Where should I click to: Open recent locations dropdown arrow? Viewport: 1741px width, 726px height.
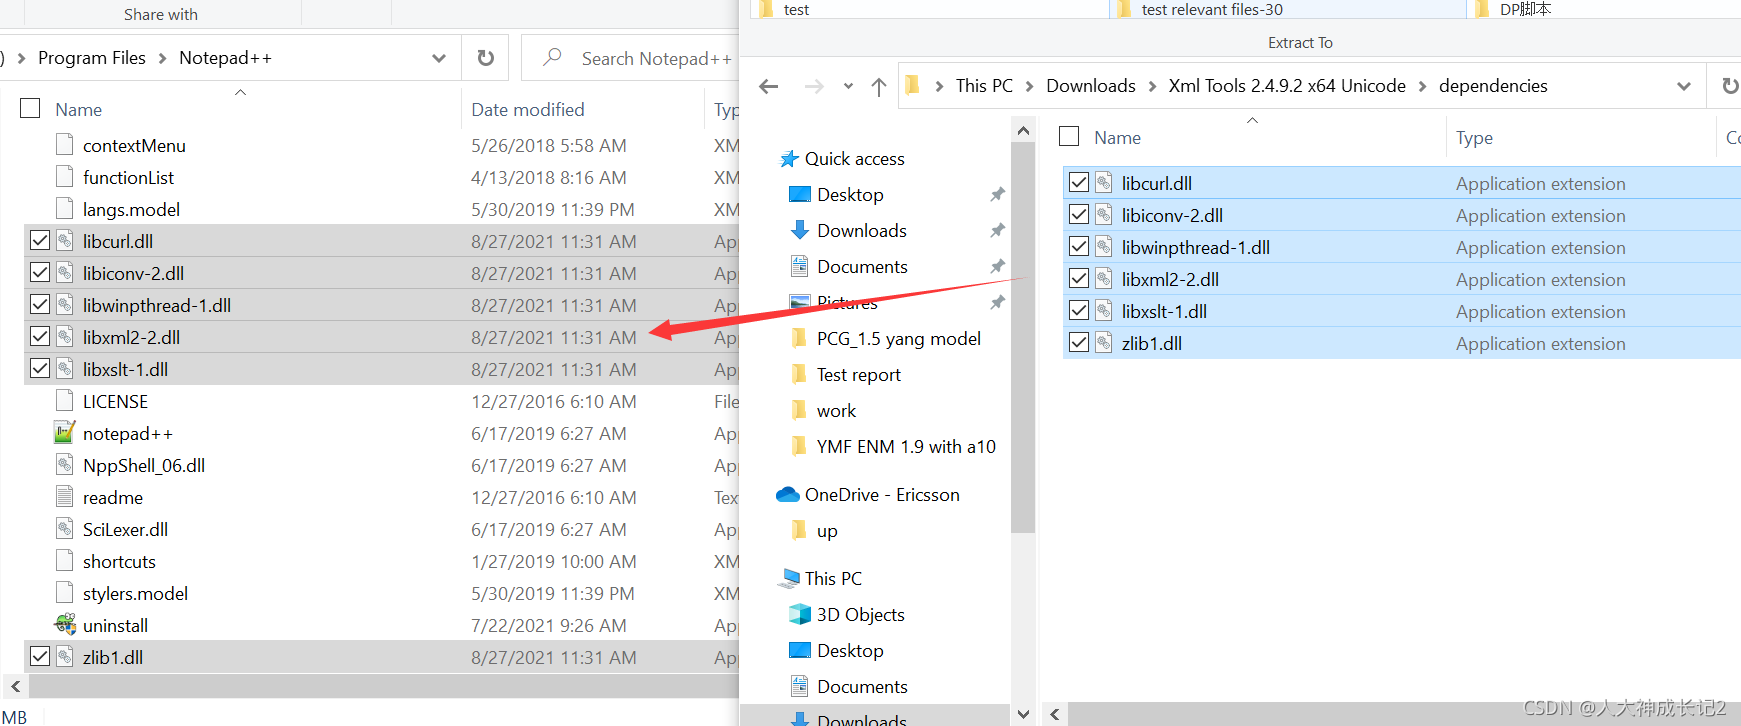pyautogui.click(x=848, y=86)
